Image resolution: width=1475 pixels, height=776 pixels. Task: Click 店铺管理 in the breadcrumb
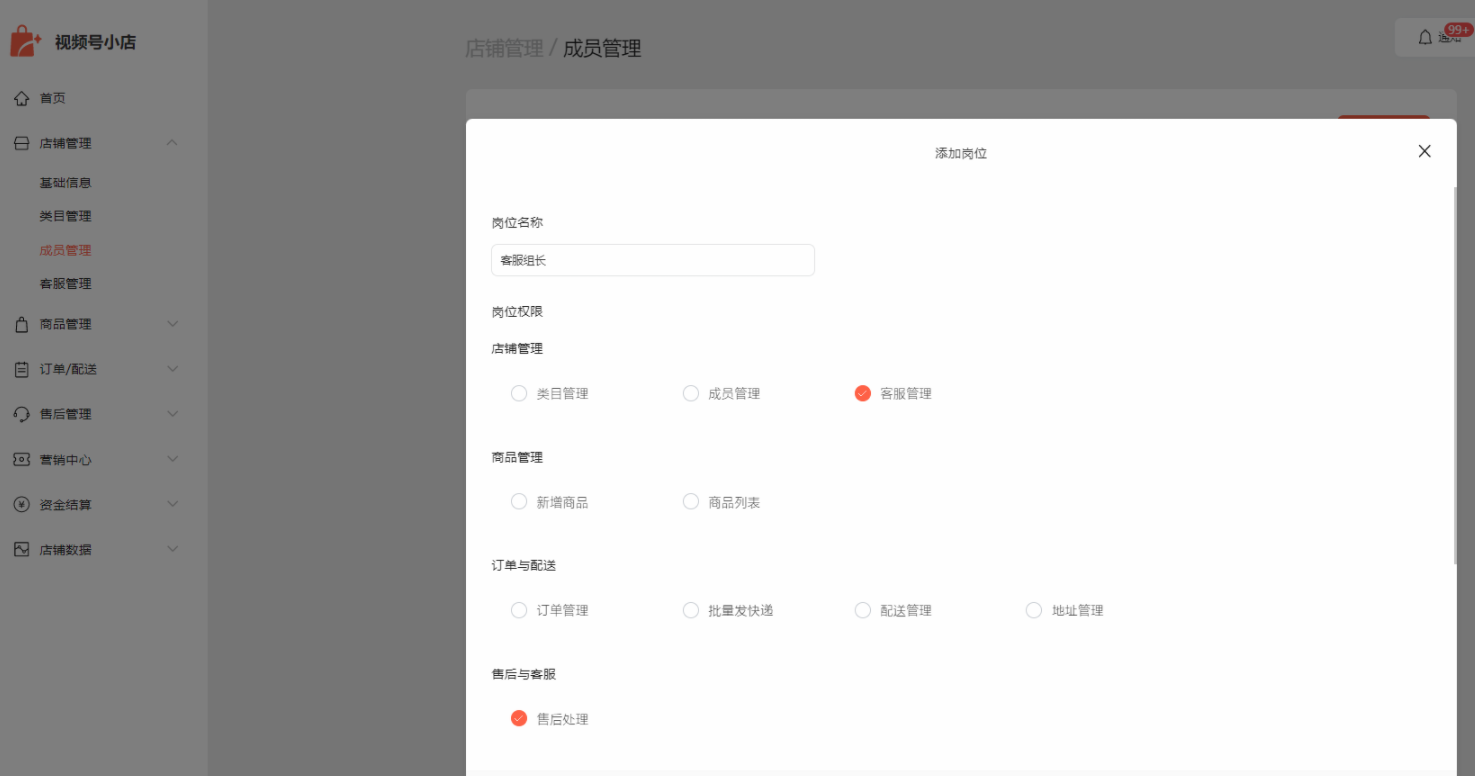click(x=504, y=48)
